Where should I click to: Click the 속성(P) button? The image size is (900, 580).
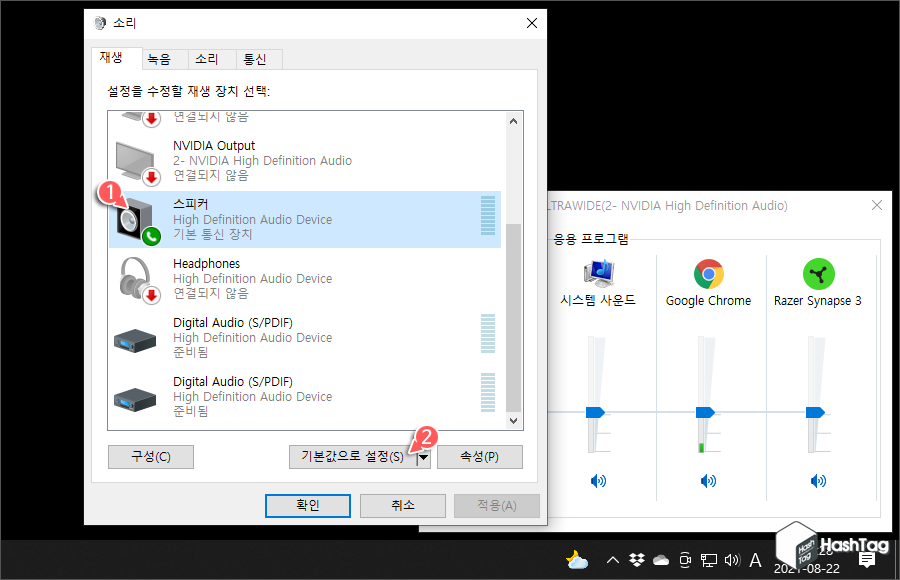point(479,456)
